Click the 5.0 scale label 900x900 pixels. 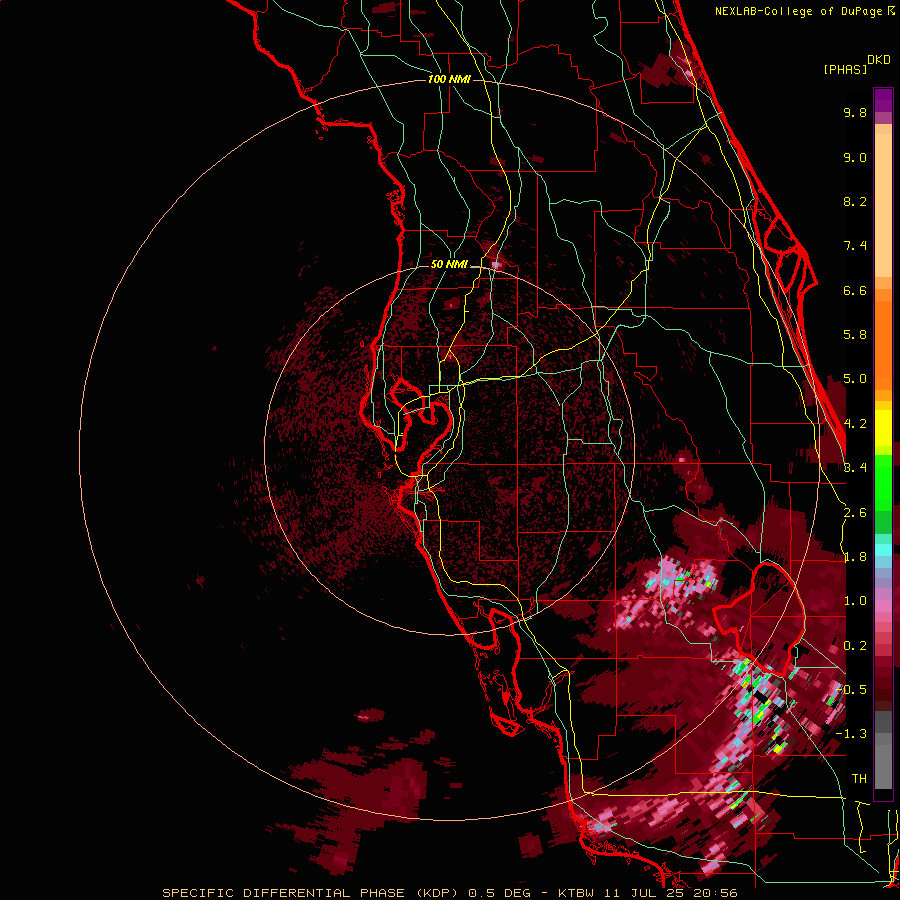(855, 379)
